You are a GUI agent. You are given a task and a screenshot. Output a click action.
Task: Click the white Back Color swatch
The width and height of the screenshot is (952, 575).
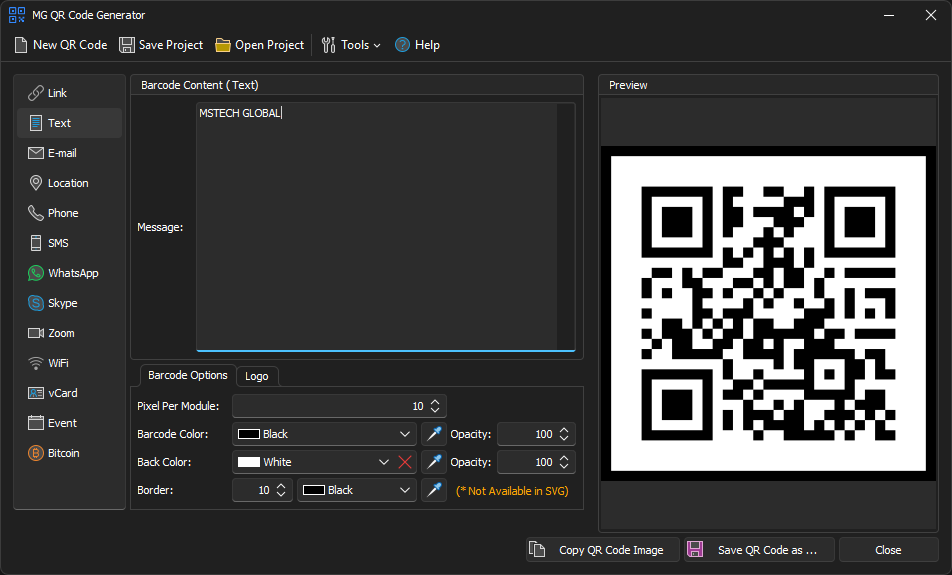click(x=249, y=462)
